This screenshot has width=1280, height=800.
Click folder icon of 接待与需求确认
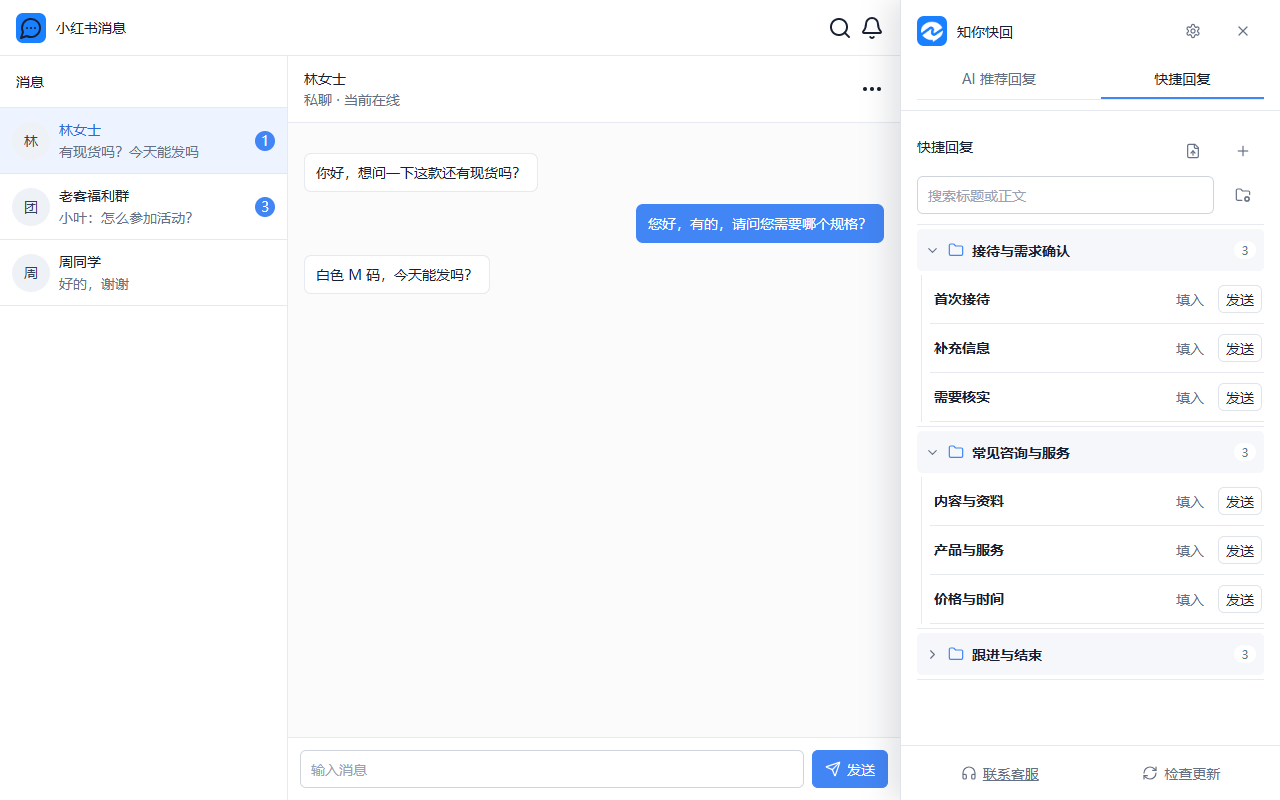pos(956,250)
